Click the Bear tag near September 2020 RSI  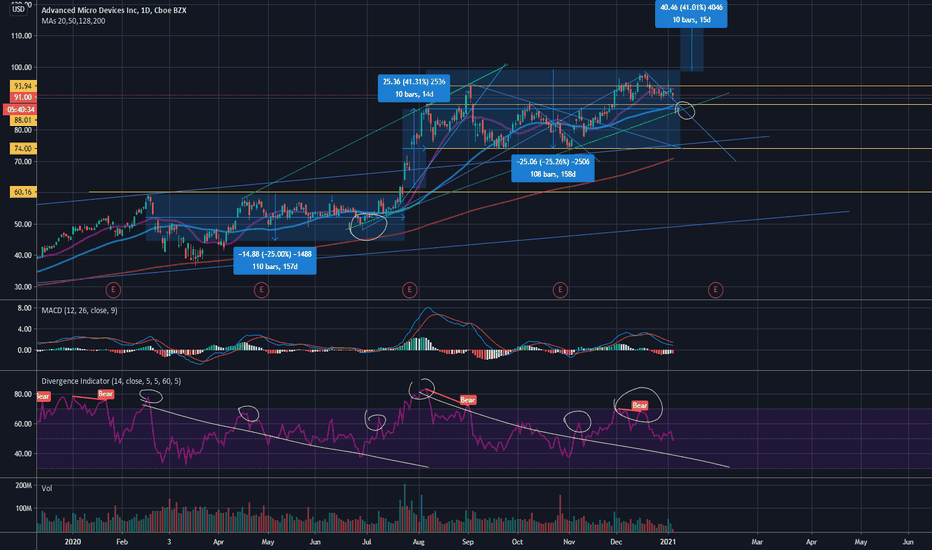point(468,400)
